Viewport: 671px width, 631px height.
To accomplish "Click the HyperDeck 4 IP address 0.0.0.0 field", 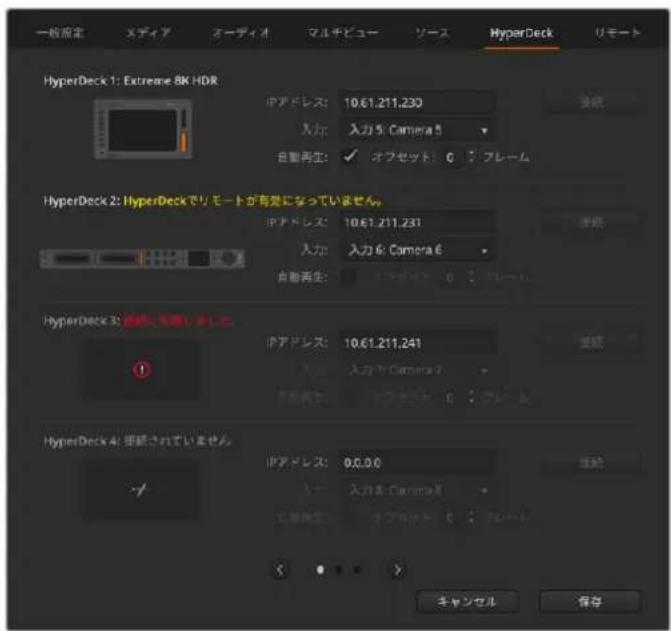I will [x=418, y=463].
